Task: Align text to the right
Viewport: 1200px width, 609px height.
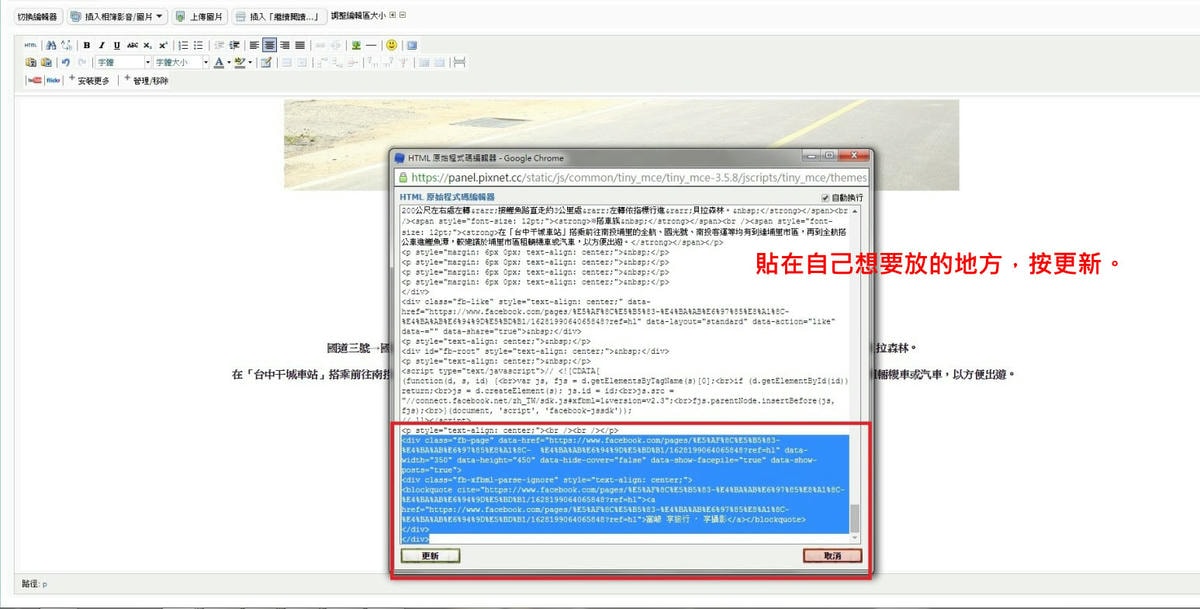Action: 285,45
